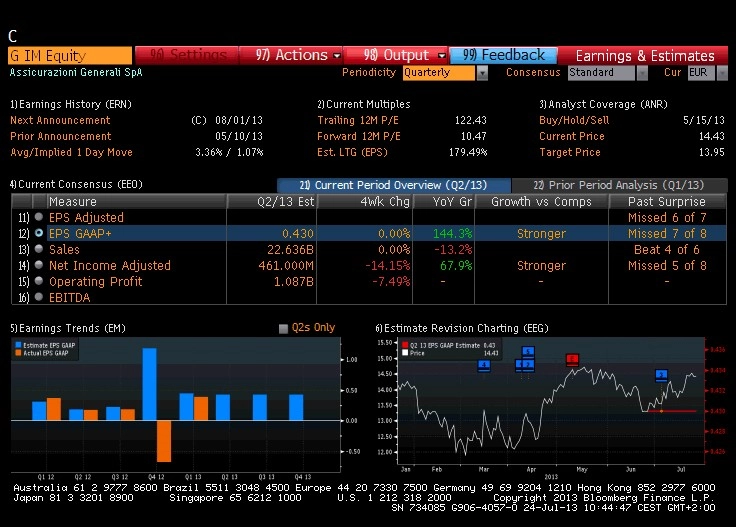Click Operating Profit estimate 1.087B

[x=293, y=281]
